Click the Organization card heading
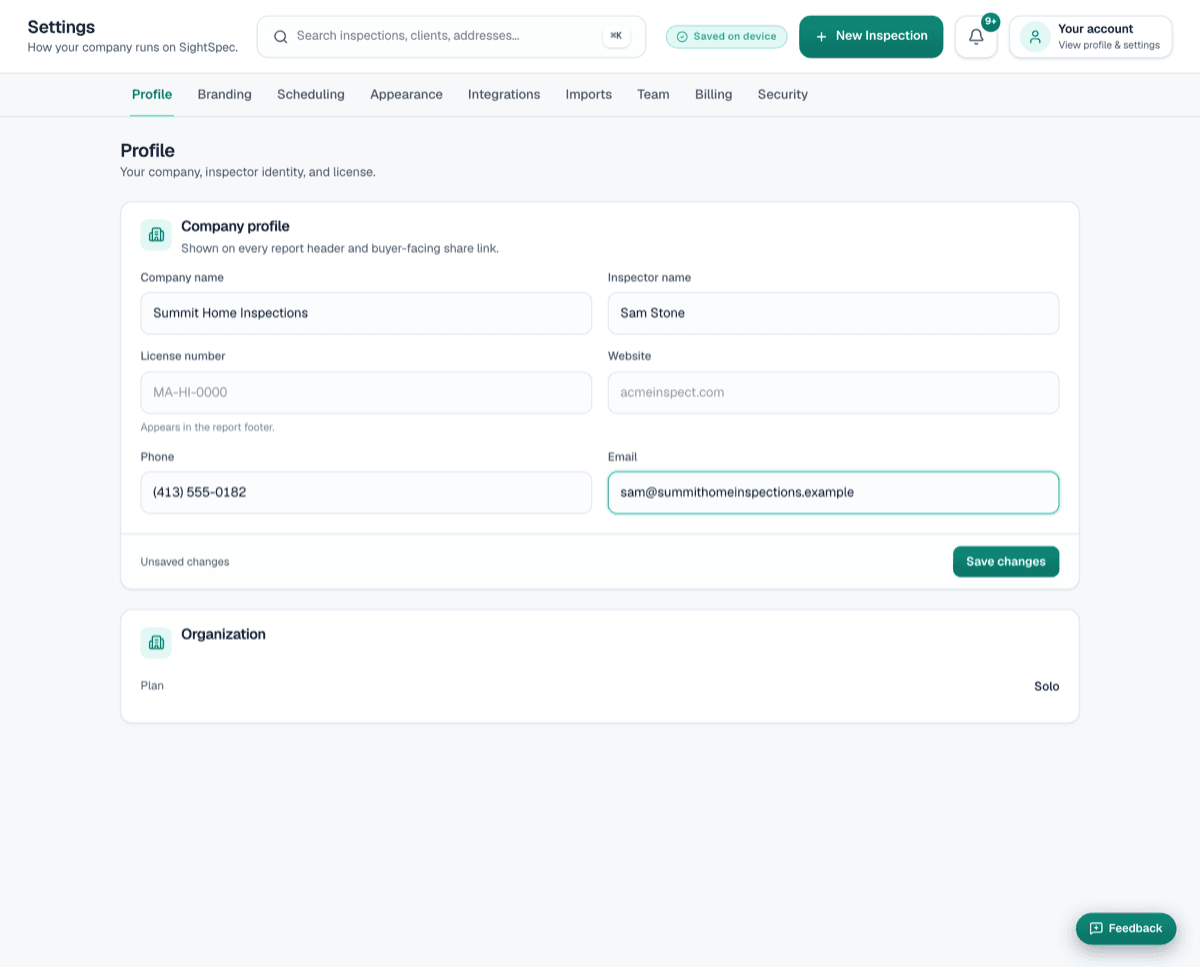The width and height of the screenshot is (1200, 967). [223, 634]
